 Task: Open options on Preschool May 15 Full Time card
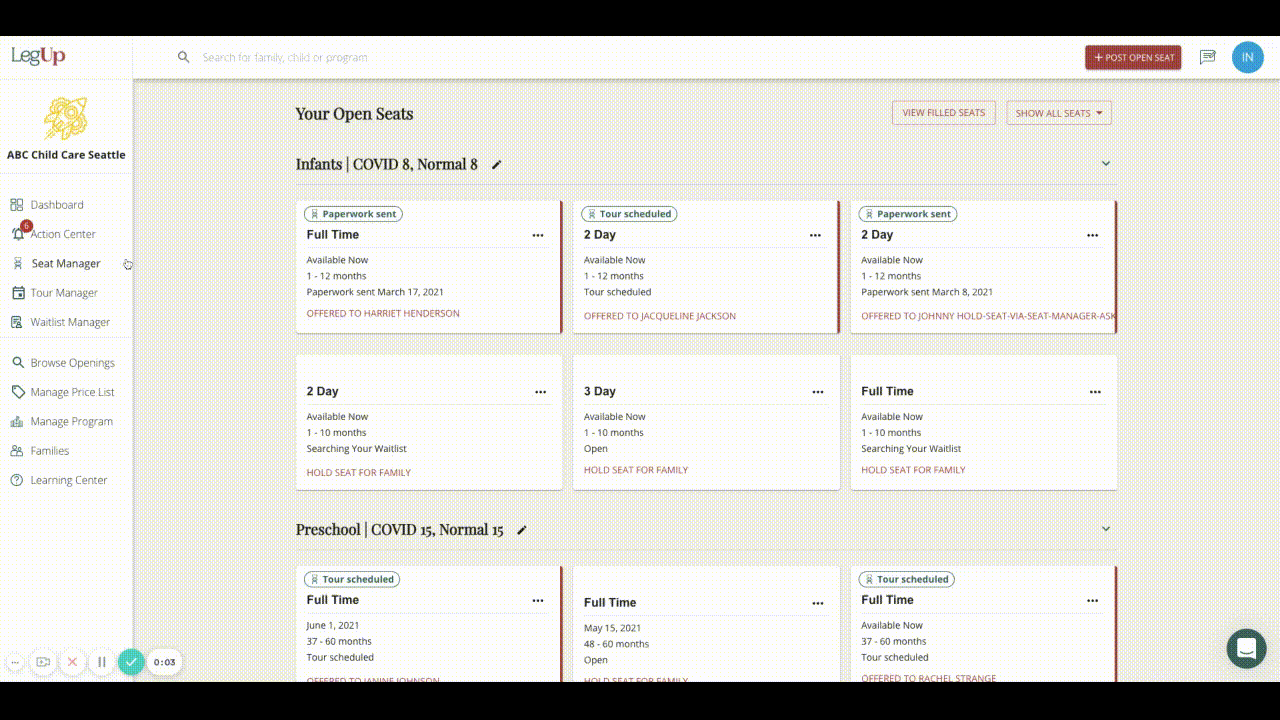point(818,604)
